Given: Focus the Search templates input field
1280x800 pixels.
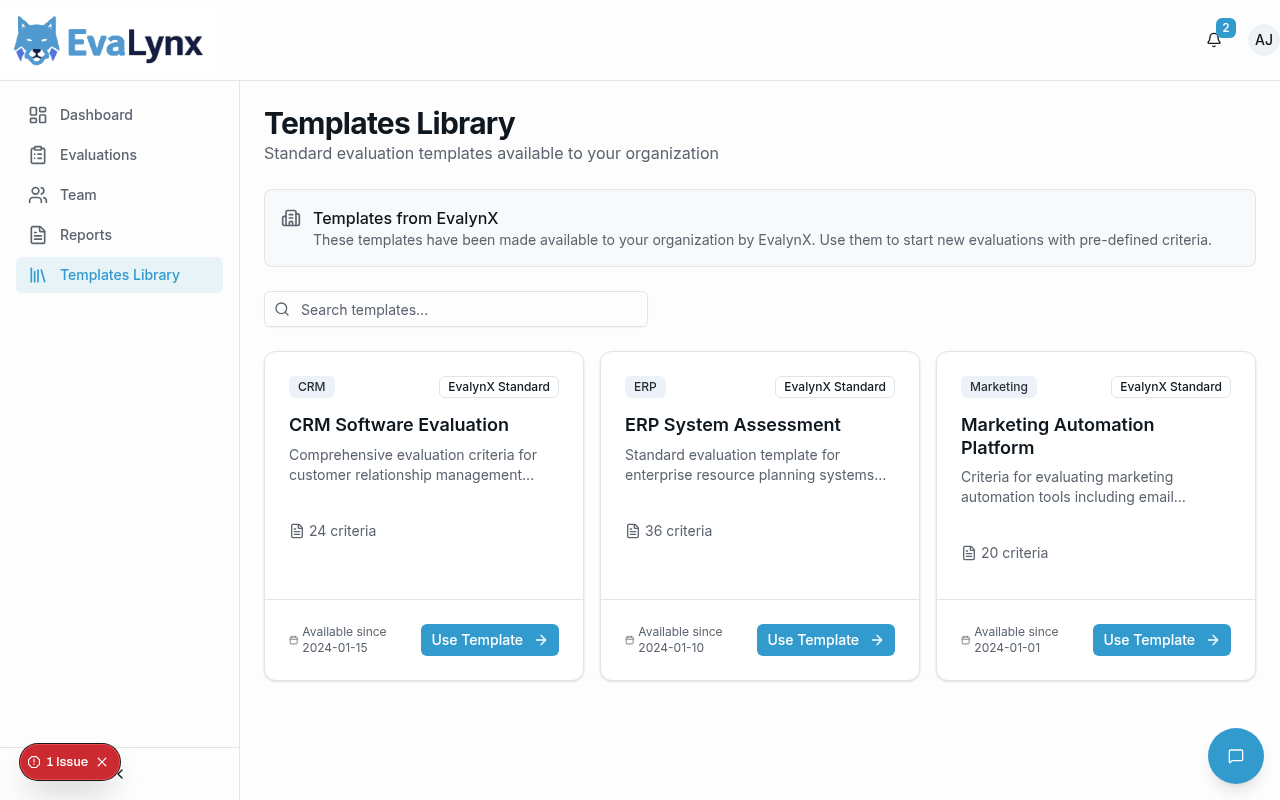Looking at the screenshot, I should pyautogui.click(x=456, y=309).
